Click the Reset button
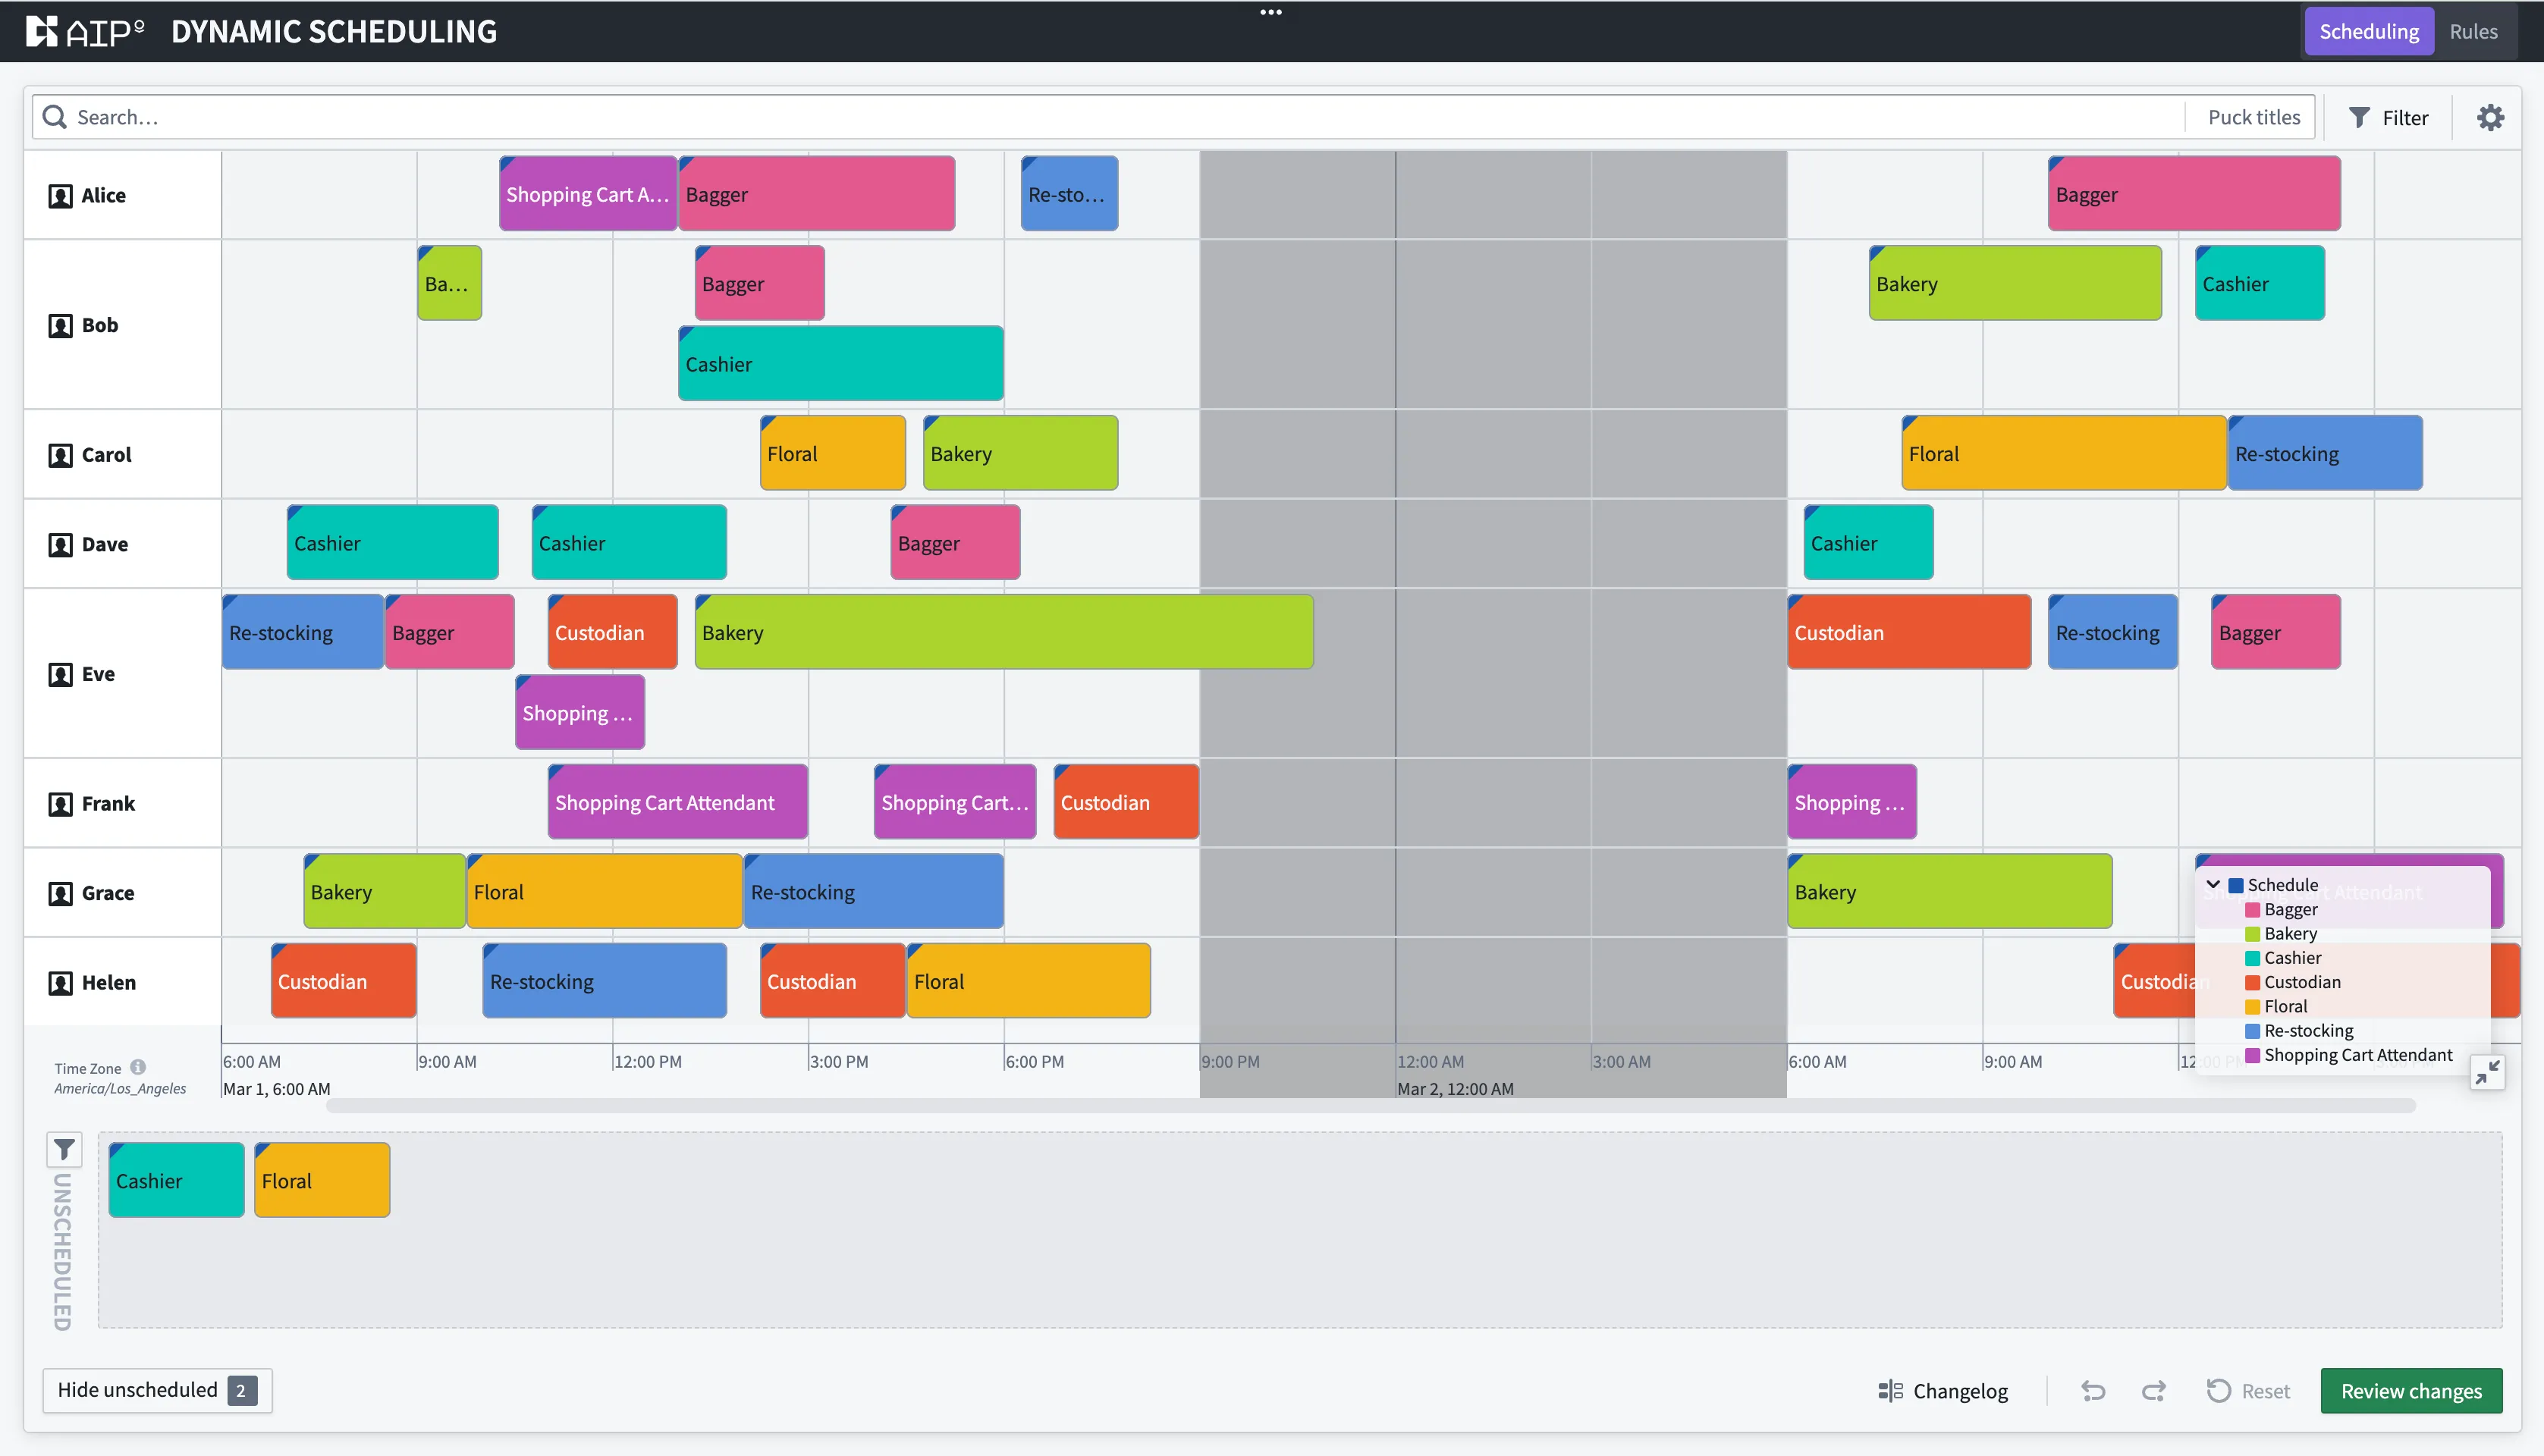Viewport: 2544px width, 1456px height. point(2248,1391)
